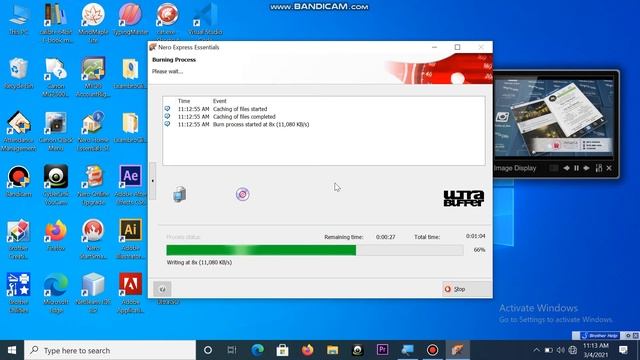Click the Ultra Buffer logo
Screen dimensions: 640x360
[x=464, y=198]
